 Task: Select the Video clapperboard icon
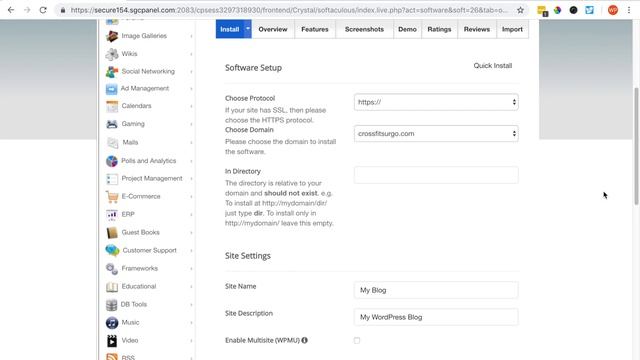(112, 340)
